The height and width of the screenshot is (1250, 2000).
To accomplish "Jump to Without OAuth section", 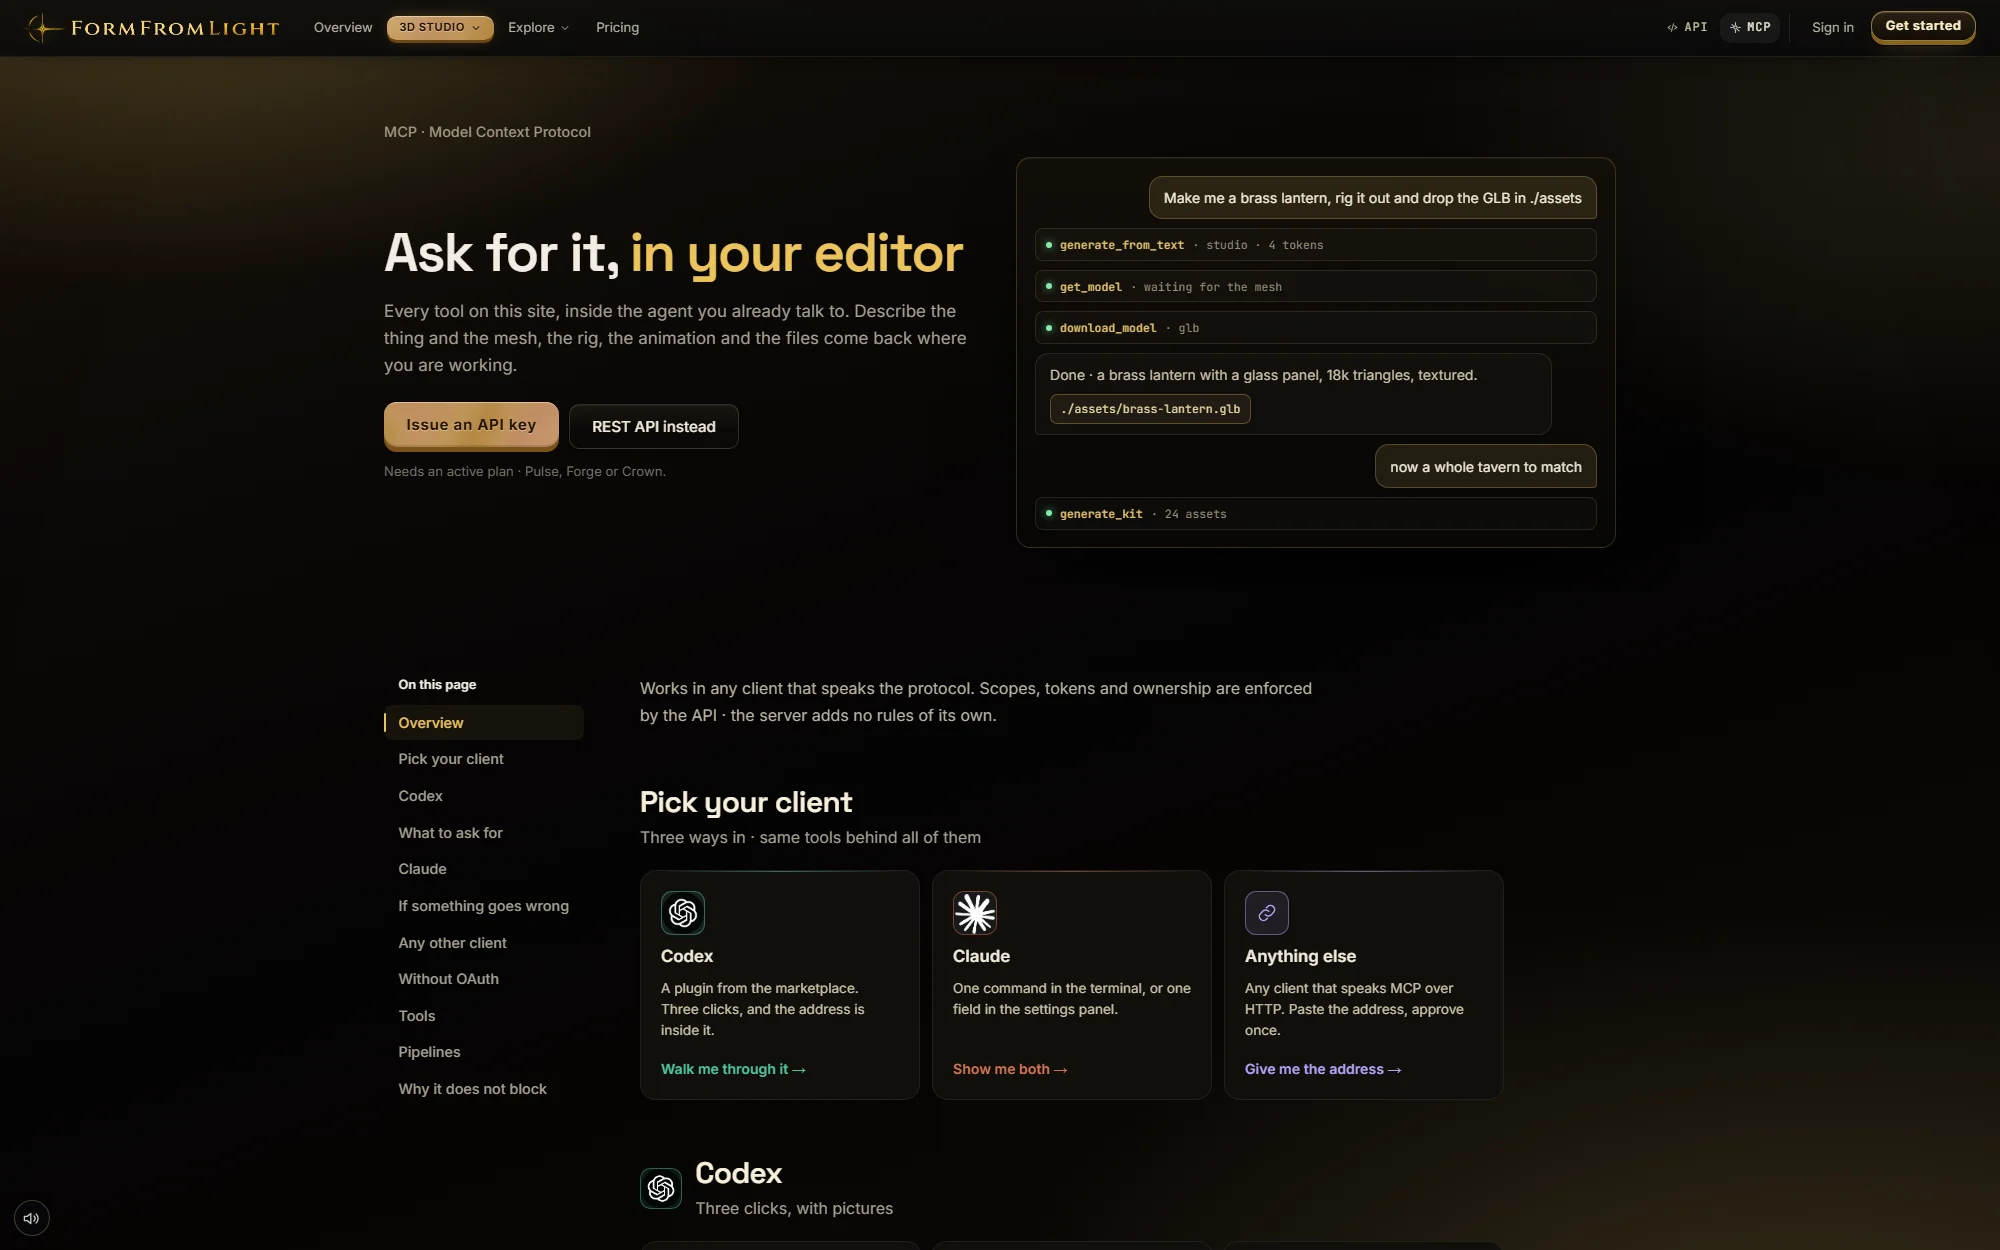I will point(448,979).
